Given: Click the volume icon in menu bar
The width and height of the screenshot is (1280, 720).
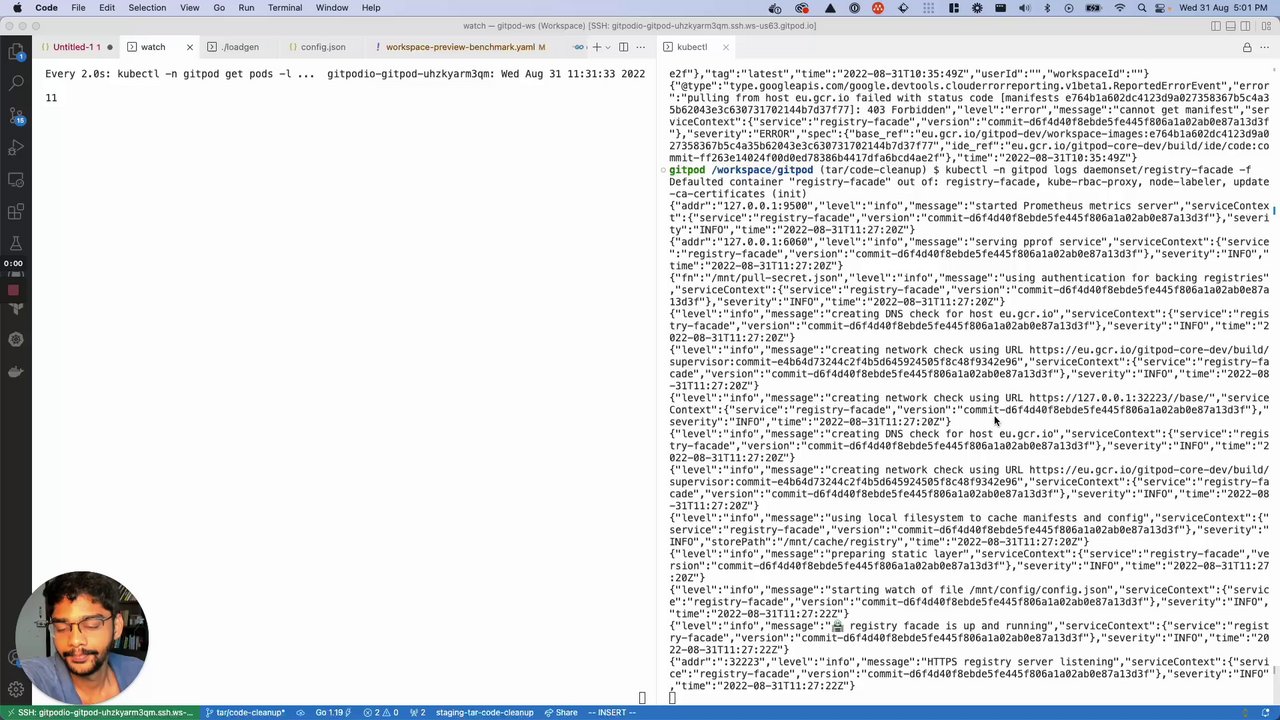Looking at the screenshot, I should click(x=1023, y=8).
